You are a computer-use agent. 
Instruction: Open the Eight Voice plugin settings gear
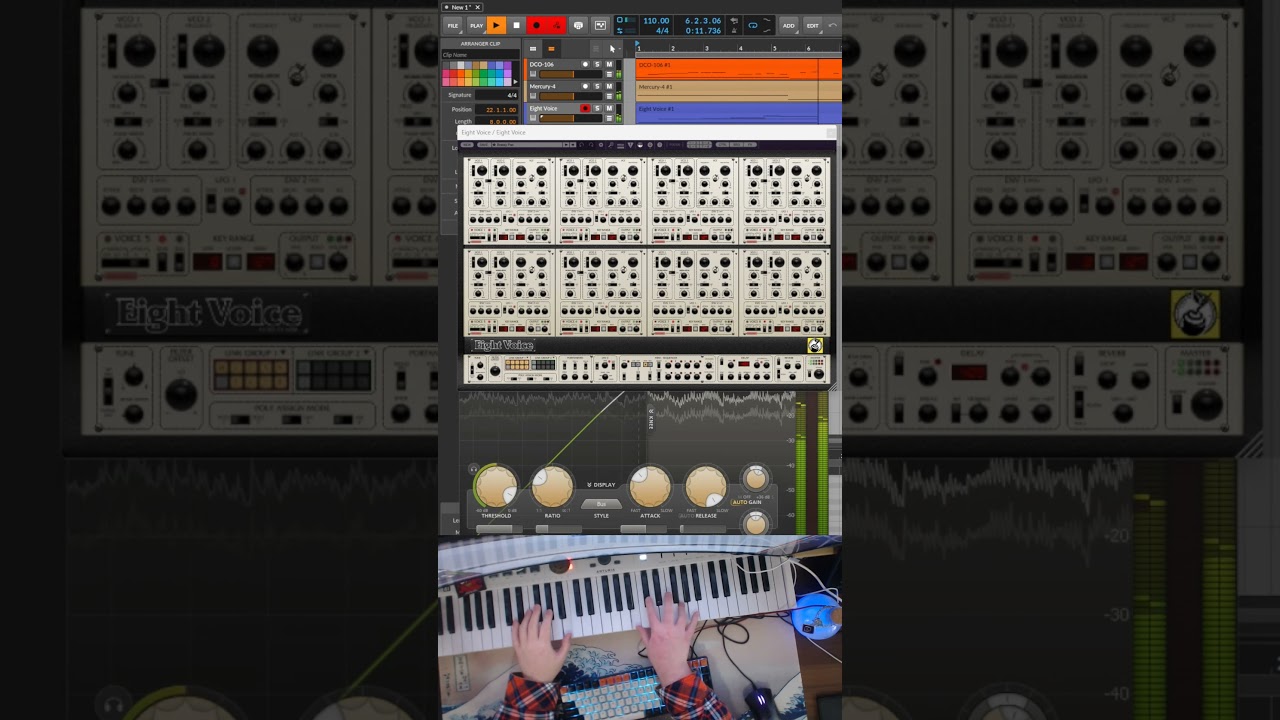(x=601, y=145)
